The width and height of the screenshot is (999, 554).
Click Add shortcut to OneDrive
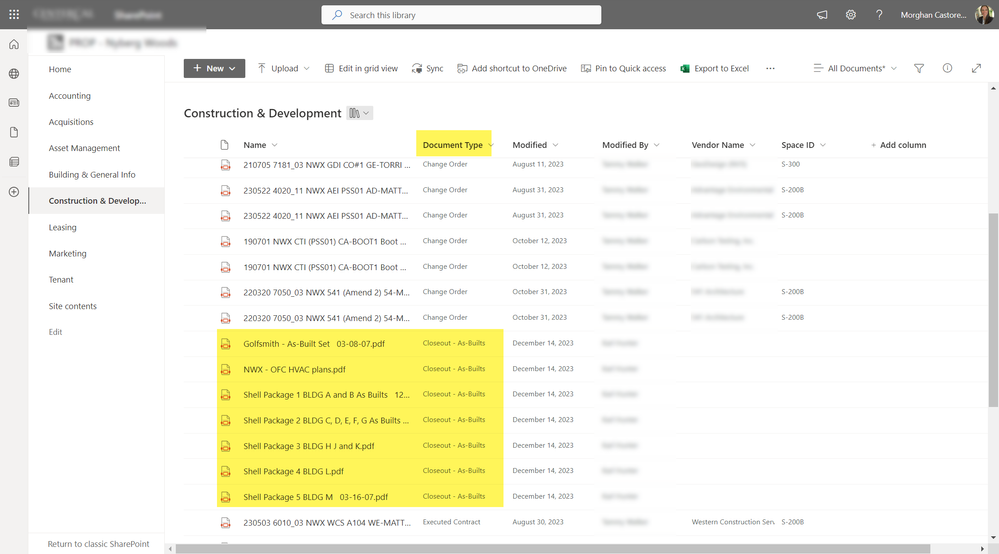[x=512, y=68]
